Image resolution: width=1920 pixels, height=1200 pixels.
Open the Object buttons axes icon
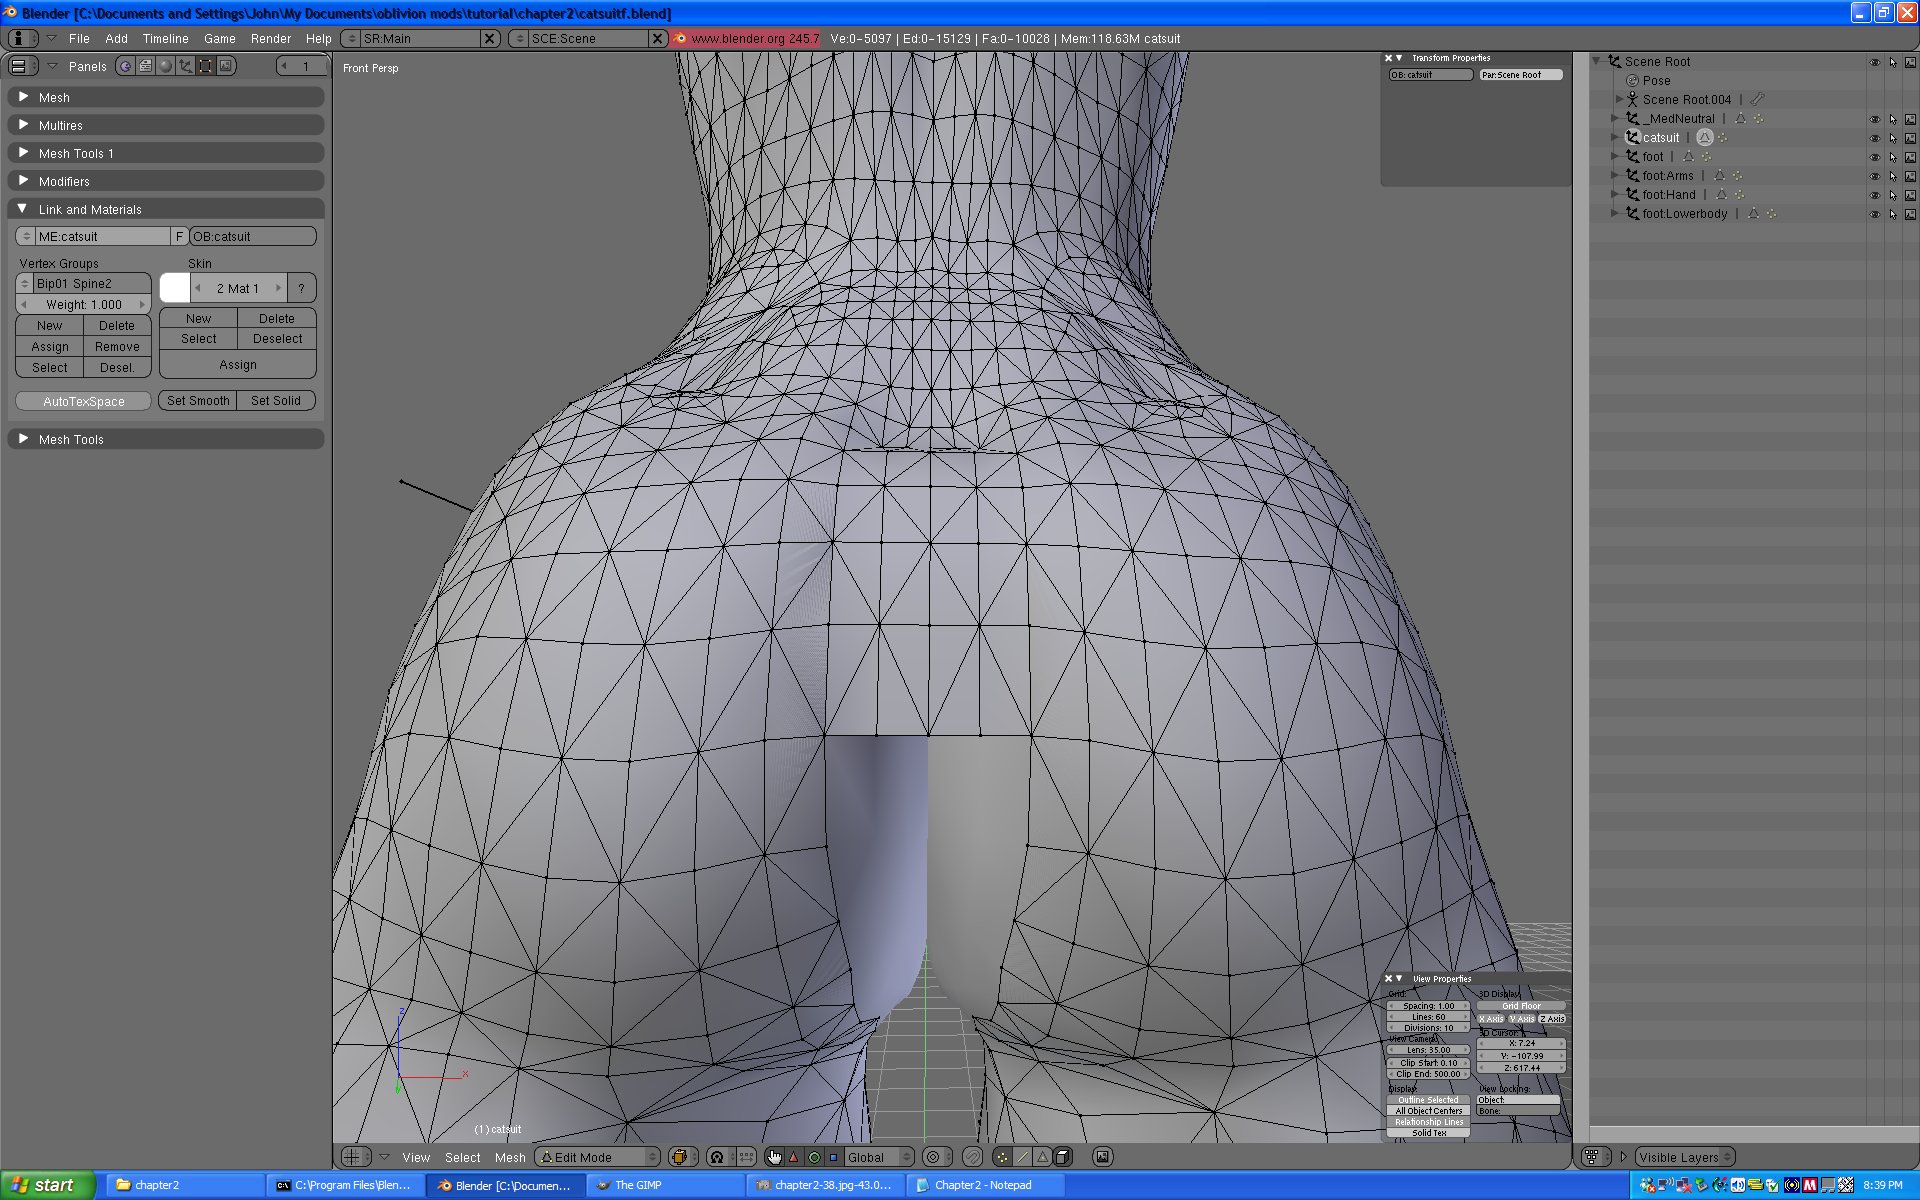tap(186, 66)
